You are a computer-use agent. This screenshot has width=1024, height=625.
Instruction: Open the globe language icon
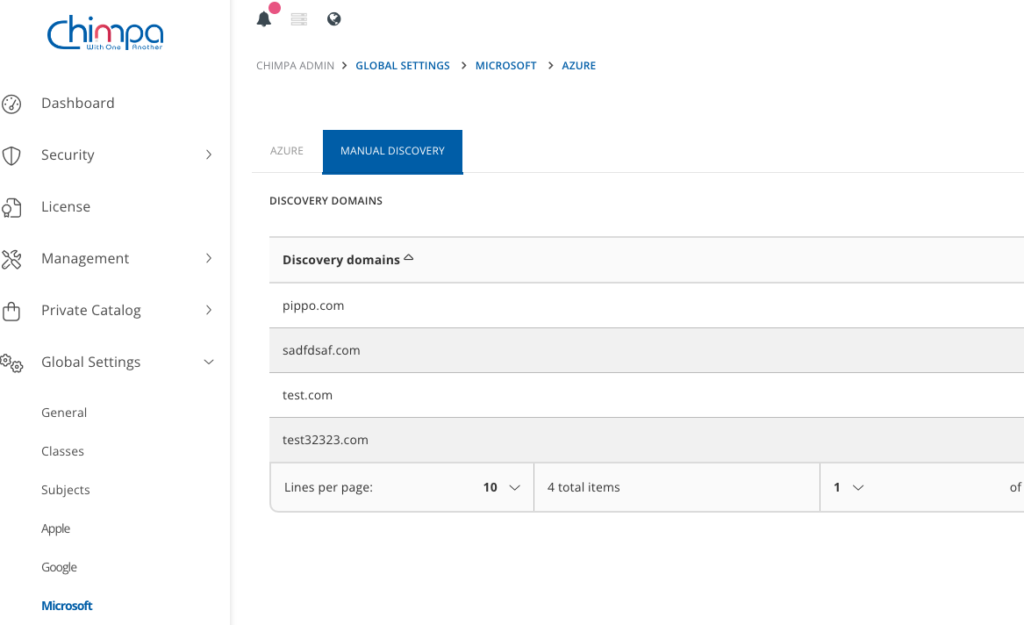pos(334,19)
